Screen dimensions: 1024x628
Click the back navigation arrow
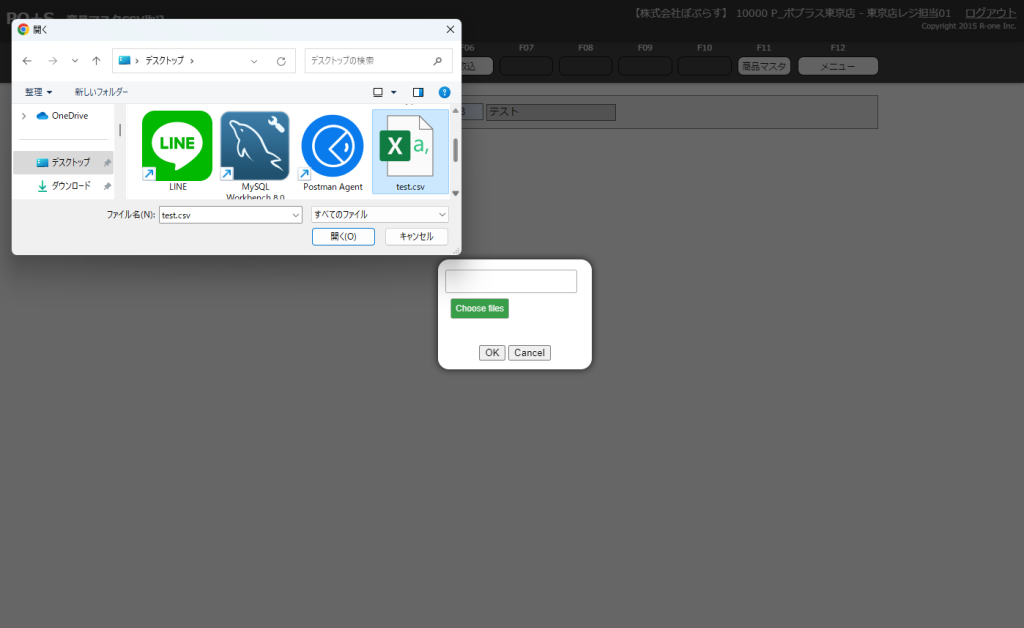click(x=28, y=61)
